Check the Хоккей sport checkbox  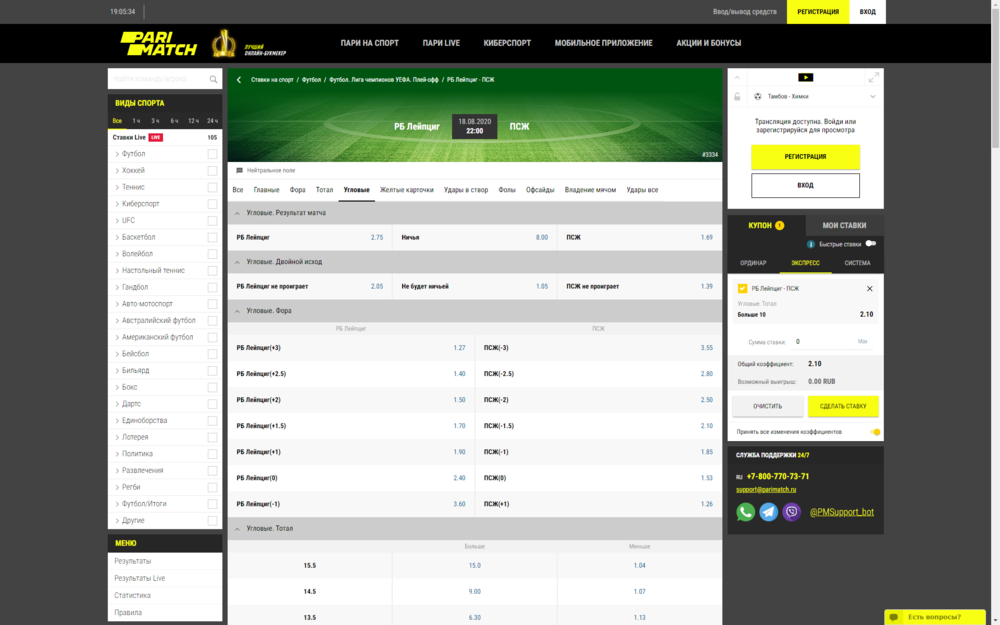coord(212,171)
